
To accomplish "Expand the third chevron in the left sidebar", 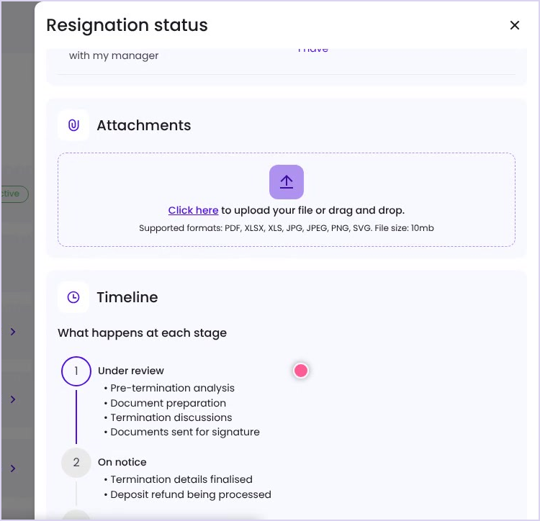I will coord(13,468).
